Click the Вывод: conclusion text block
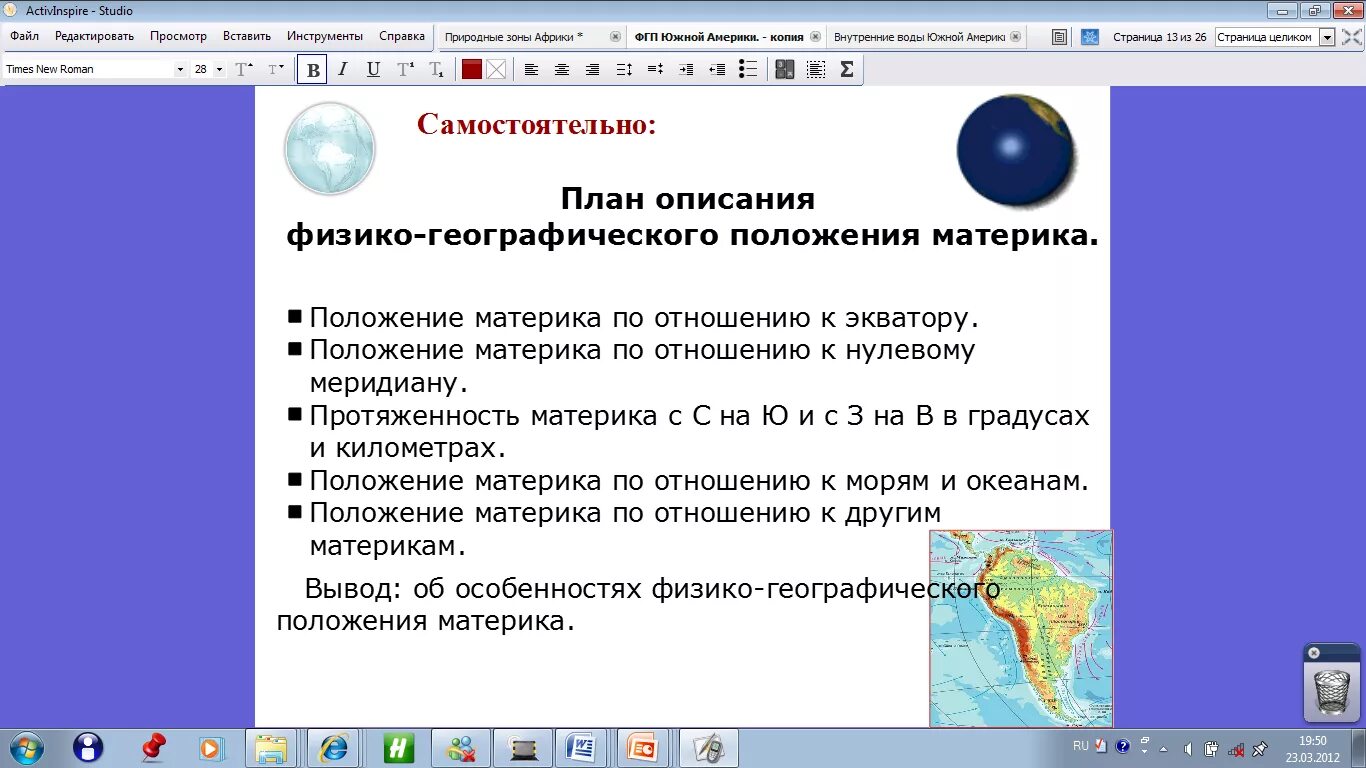Viewport: 1366px width, 768px height. pos(638,605)
